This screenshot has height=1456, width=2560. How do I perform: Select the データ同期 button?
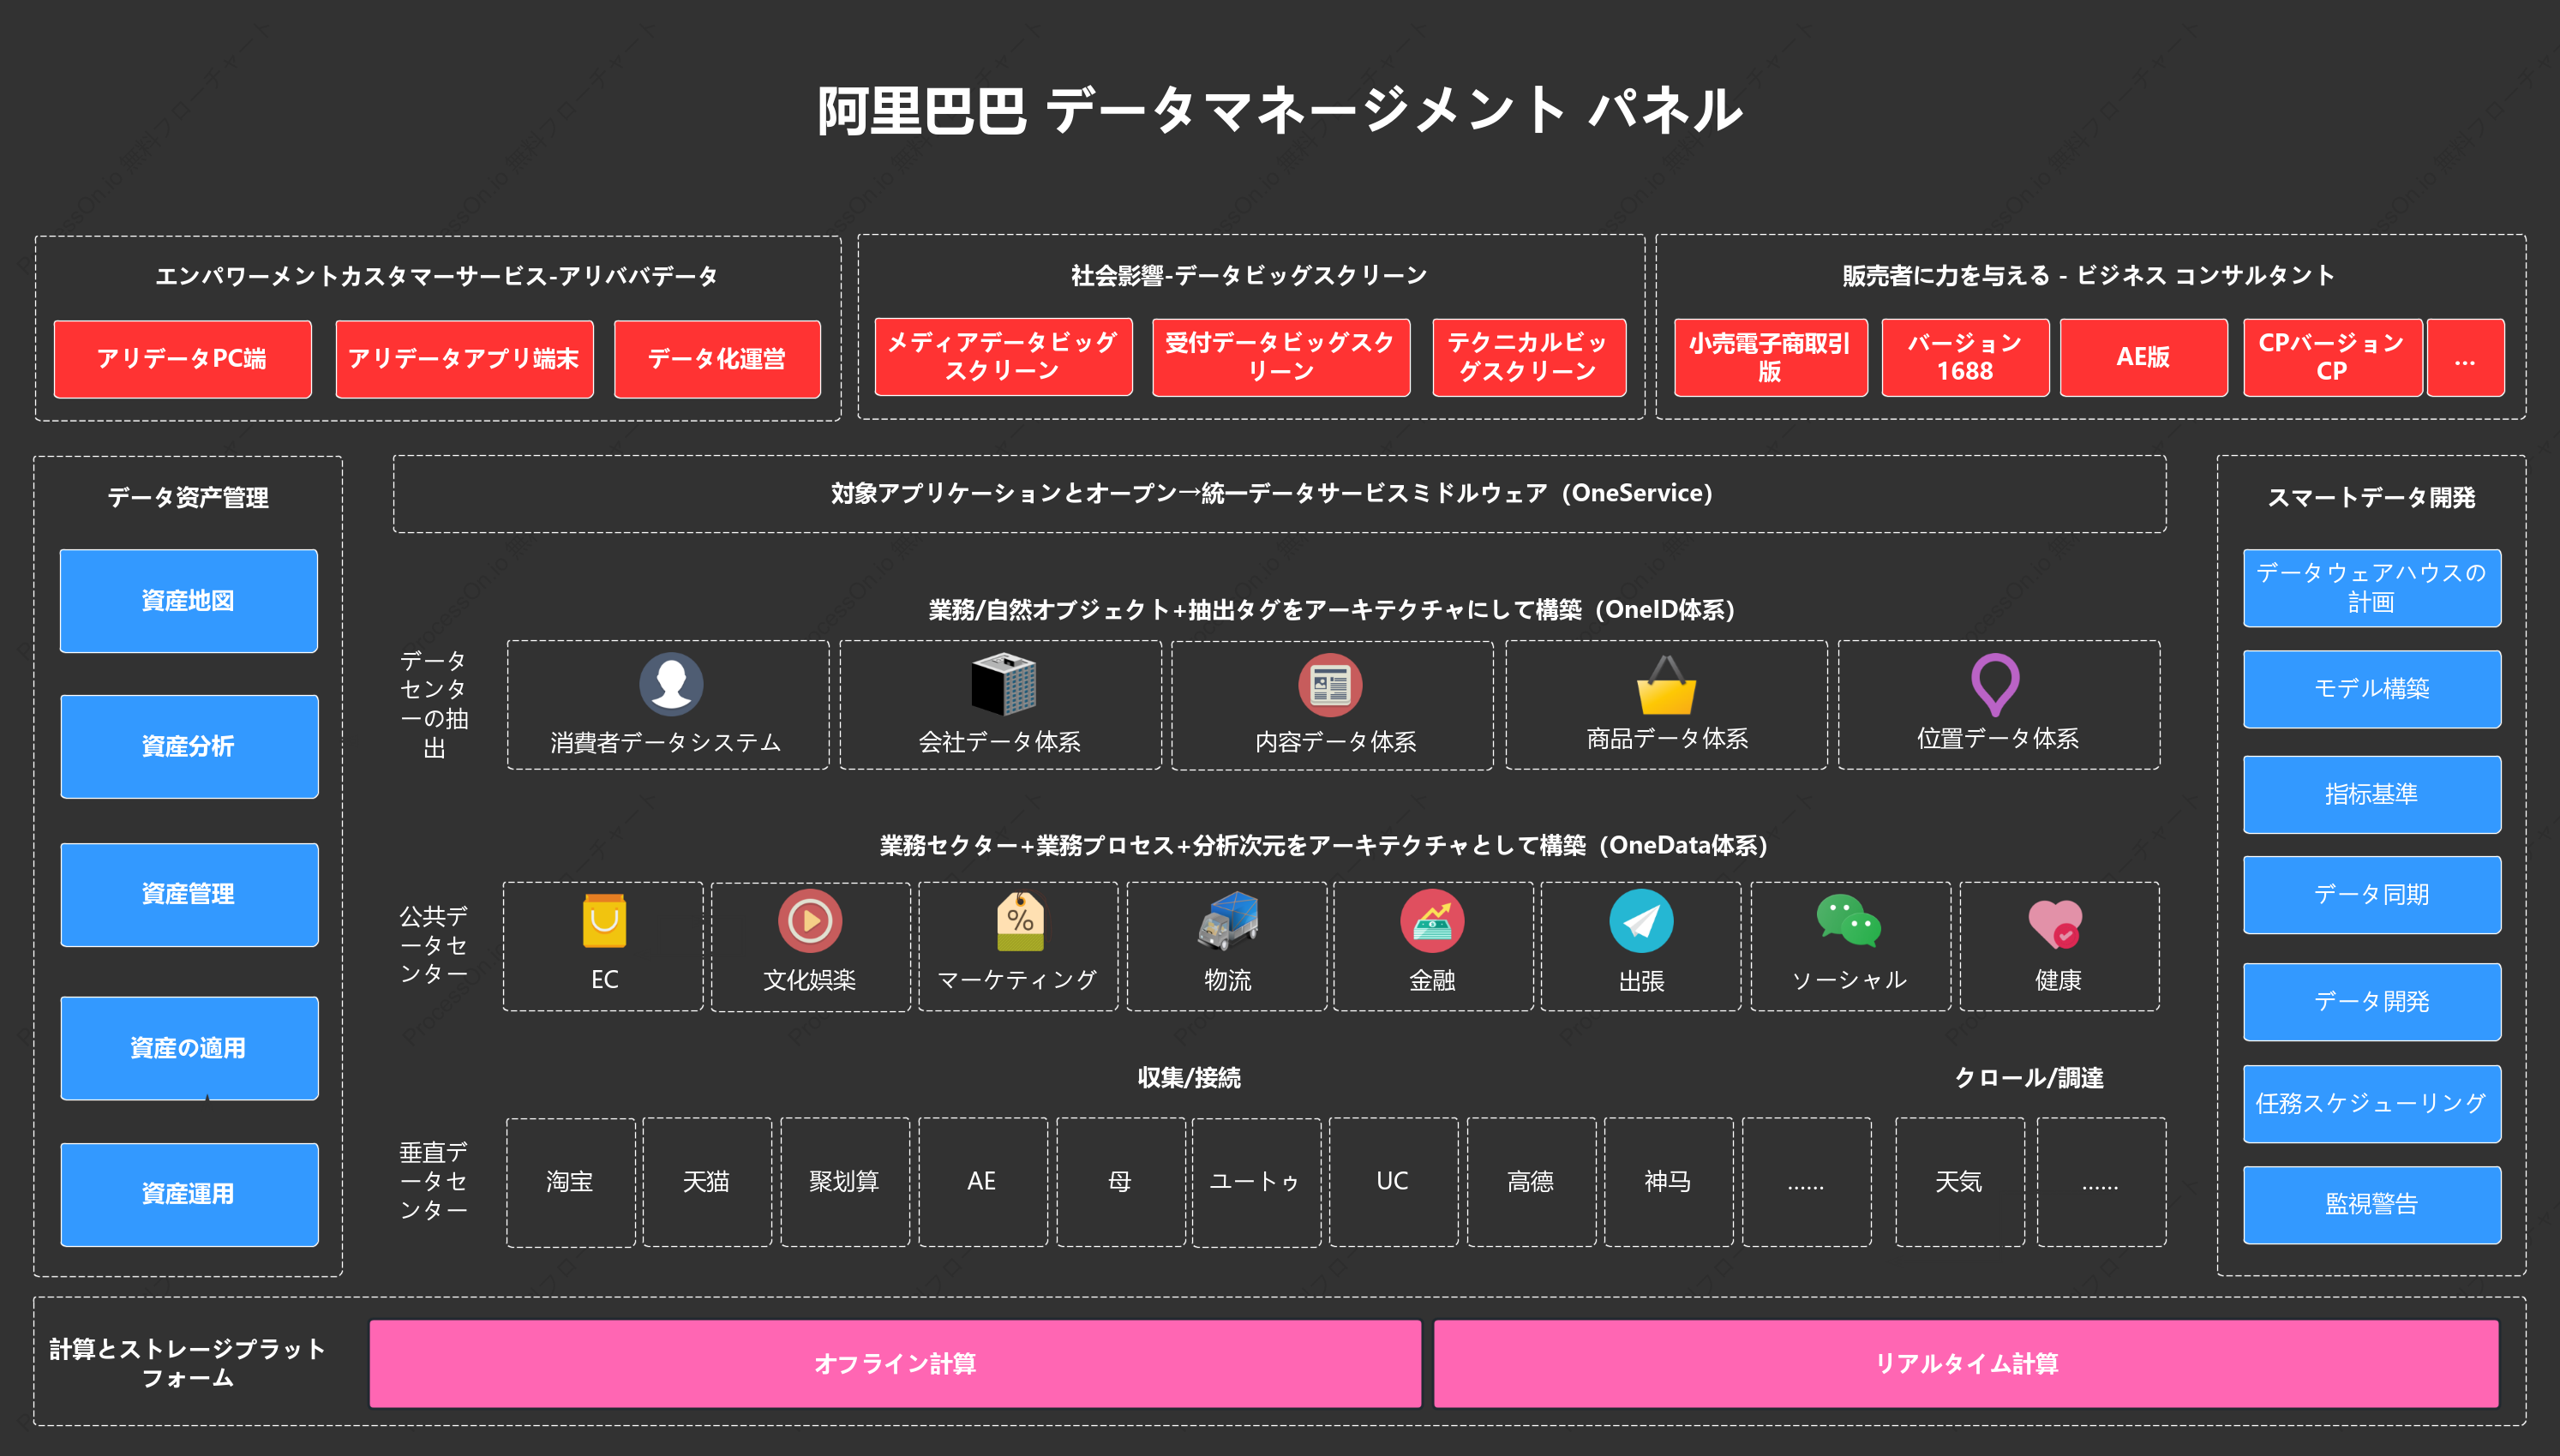pyautogui.click(x=2372, y=895)
